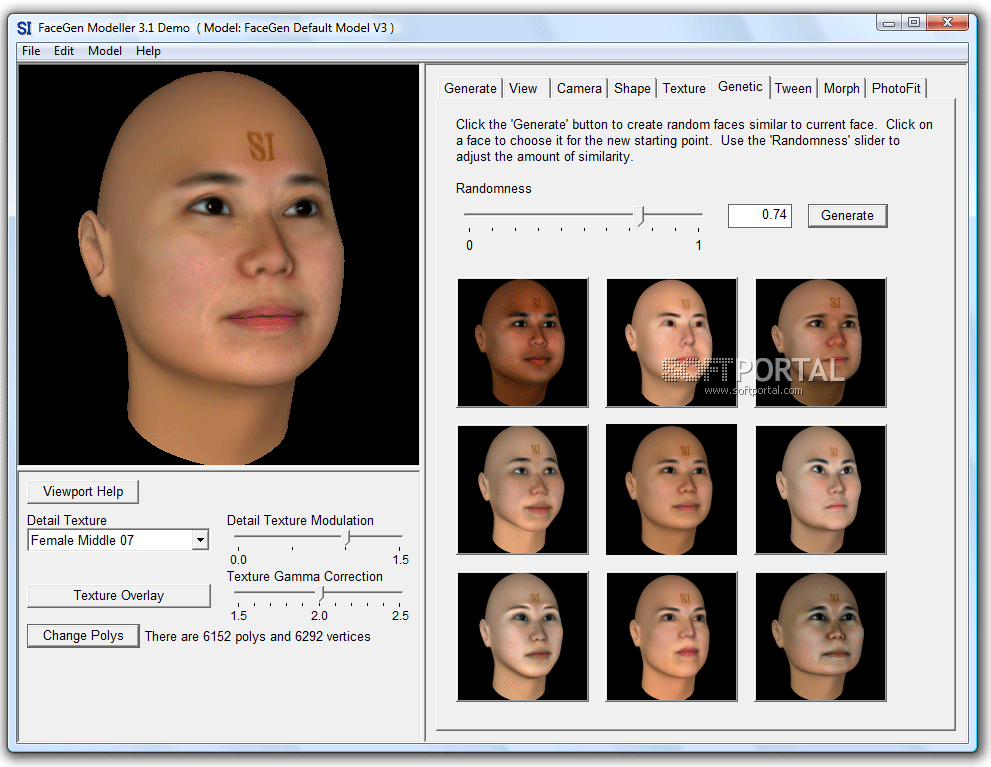
Task: Click the Randomness slider handle
Action: pos(641,214)
